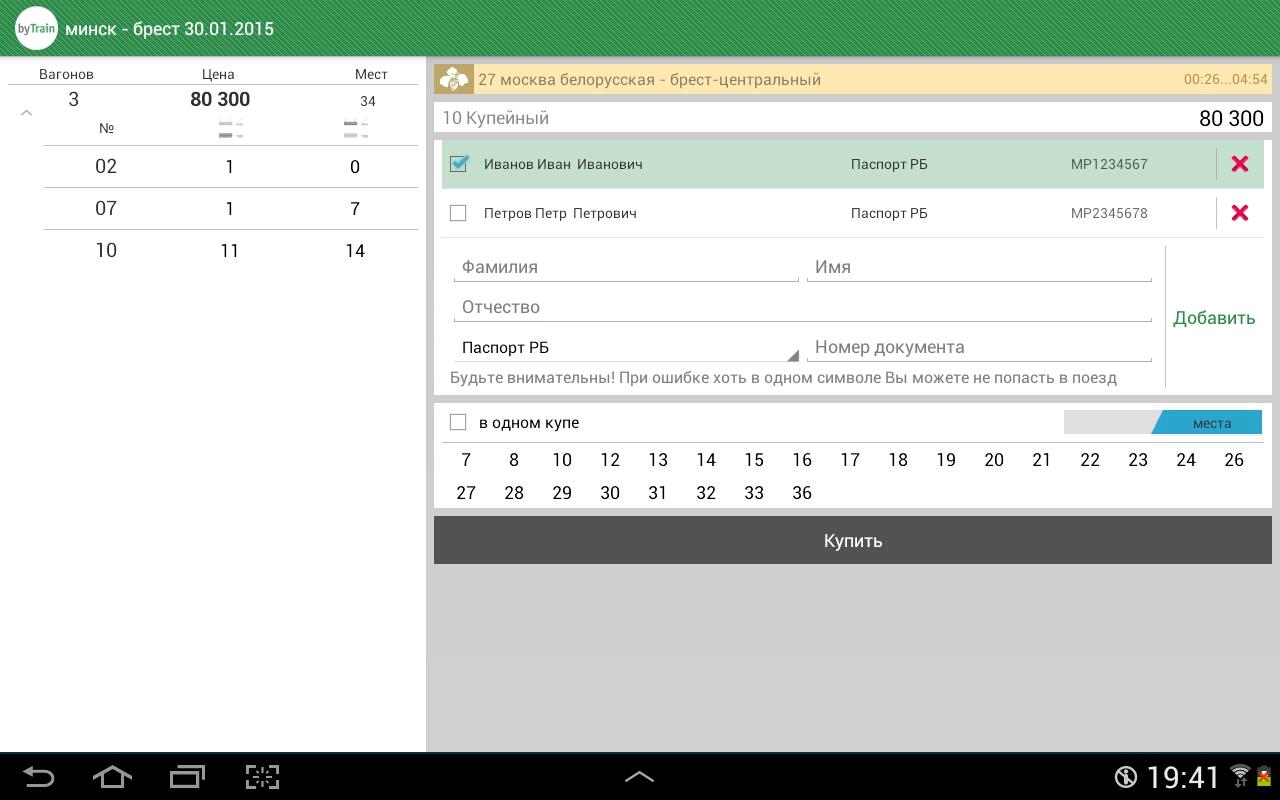1280x800 pixels.
Task: Choose seat number 18
Action: tap(898, 460)
